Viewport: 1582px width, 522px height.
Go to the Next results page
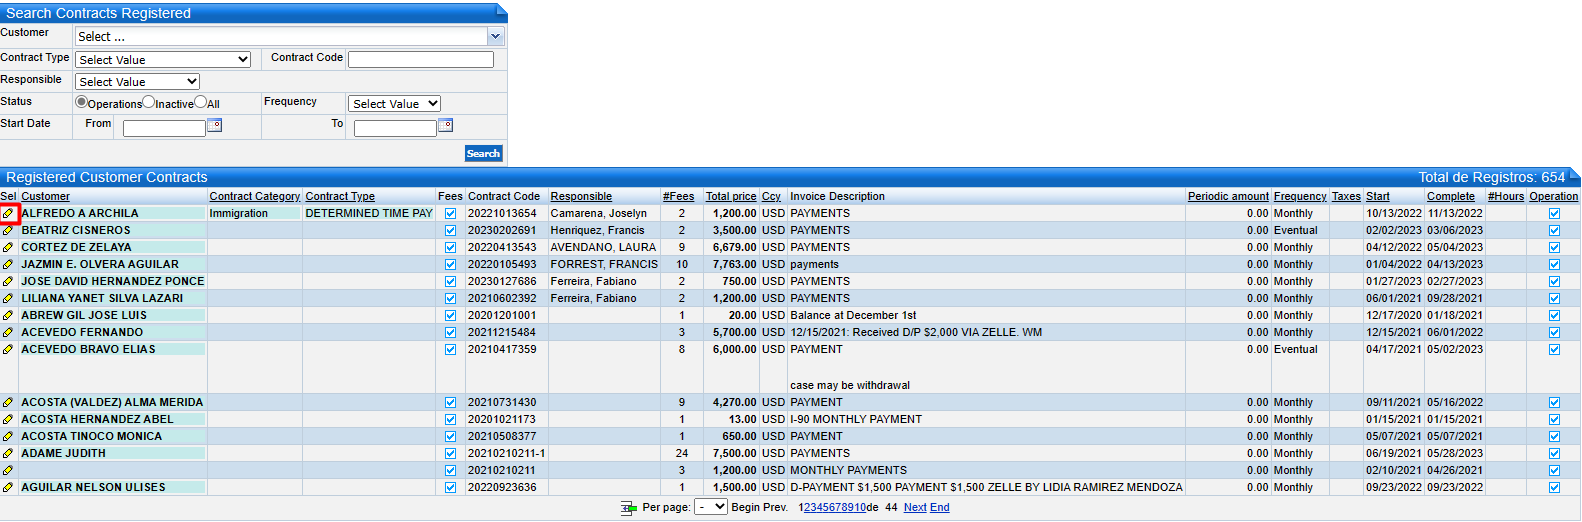(914, 507)
